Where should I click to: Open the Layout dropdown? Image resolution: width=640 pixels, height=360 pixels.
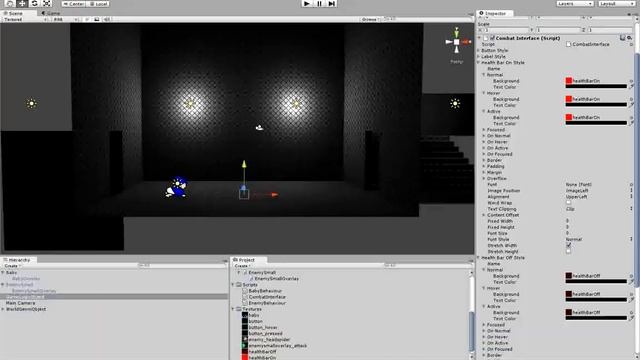click(x=617, y=3)
